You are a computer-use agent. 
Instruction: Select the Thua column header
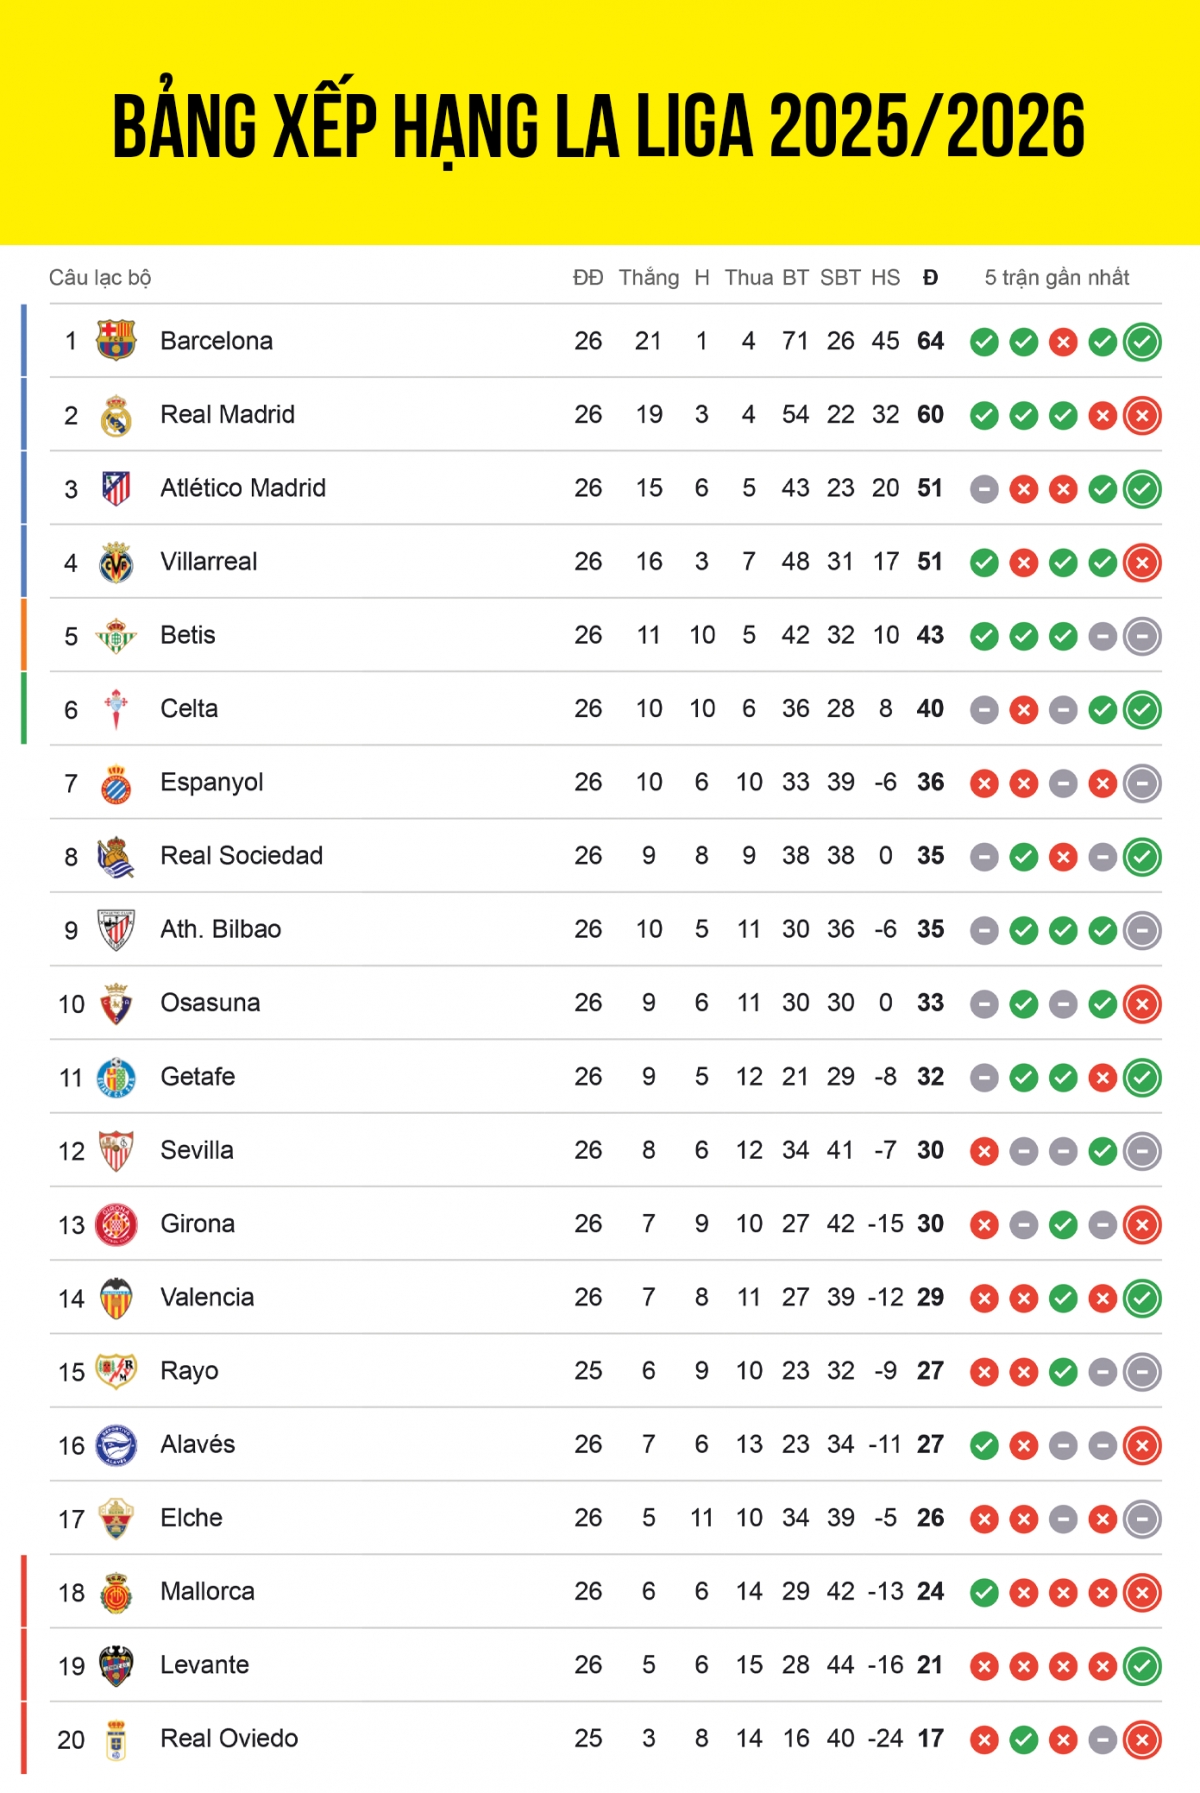[x=748, y=278]
